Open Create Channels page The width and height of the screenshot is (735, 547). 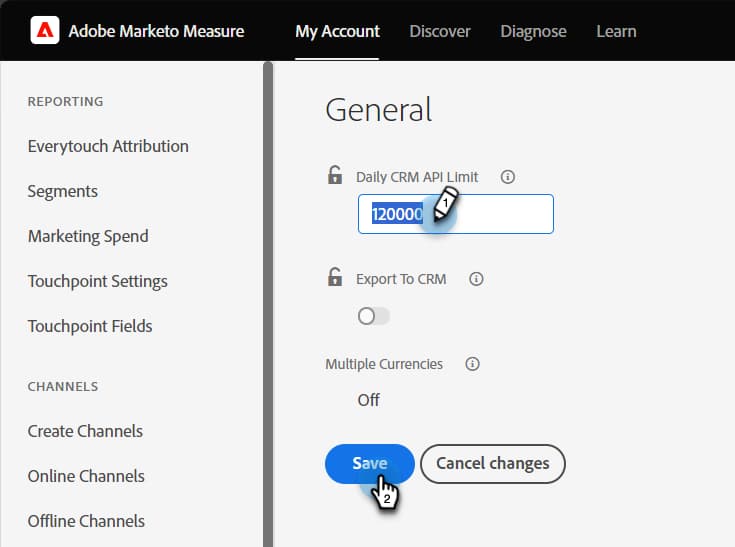(x=85, y=431)
